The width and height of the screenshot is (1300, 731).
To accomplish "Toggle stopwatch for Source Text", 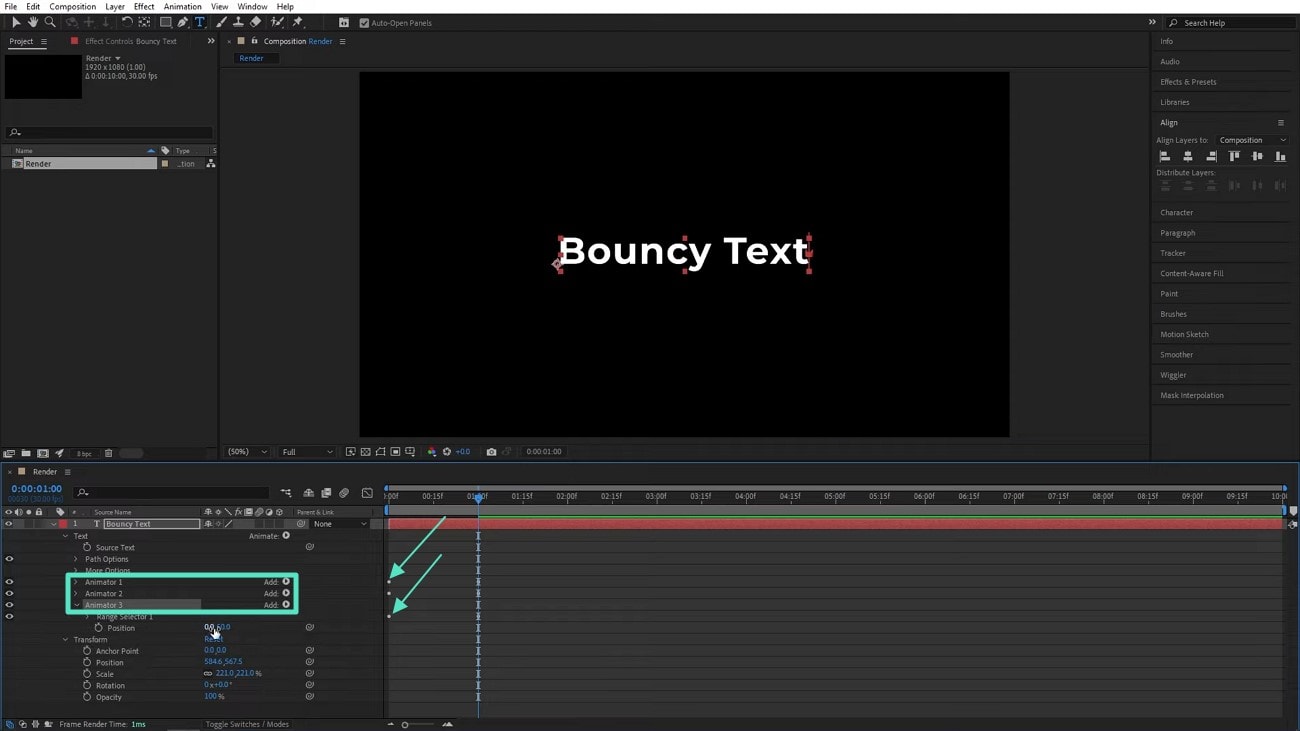I will click(x=87, y=548).
